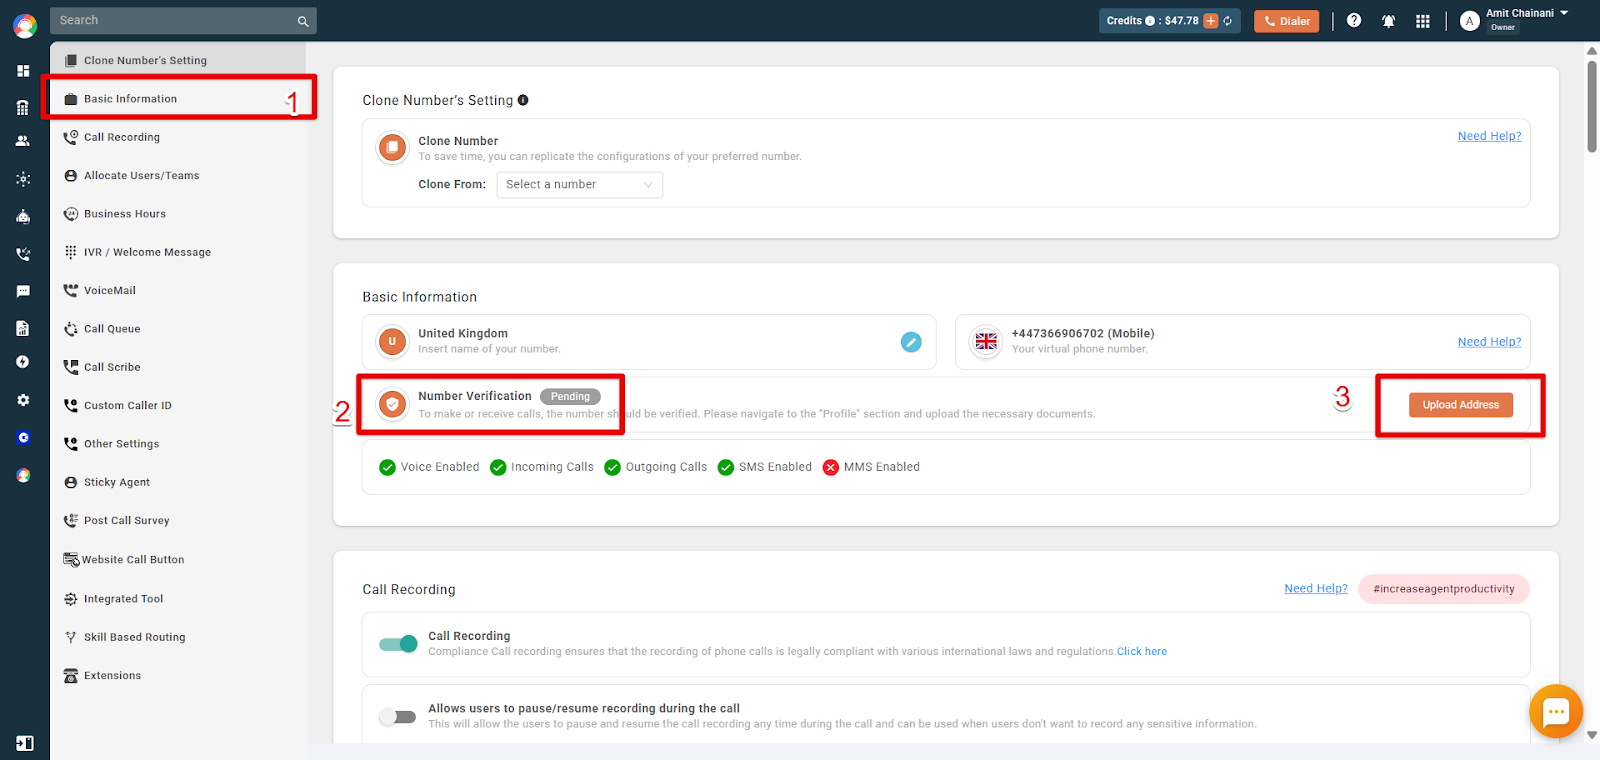Open the chat message icon in left rail
Screen dimensions: 1600x760
[23, 292]
